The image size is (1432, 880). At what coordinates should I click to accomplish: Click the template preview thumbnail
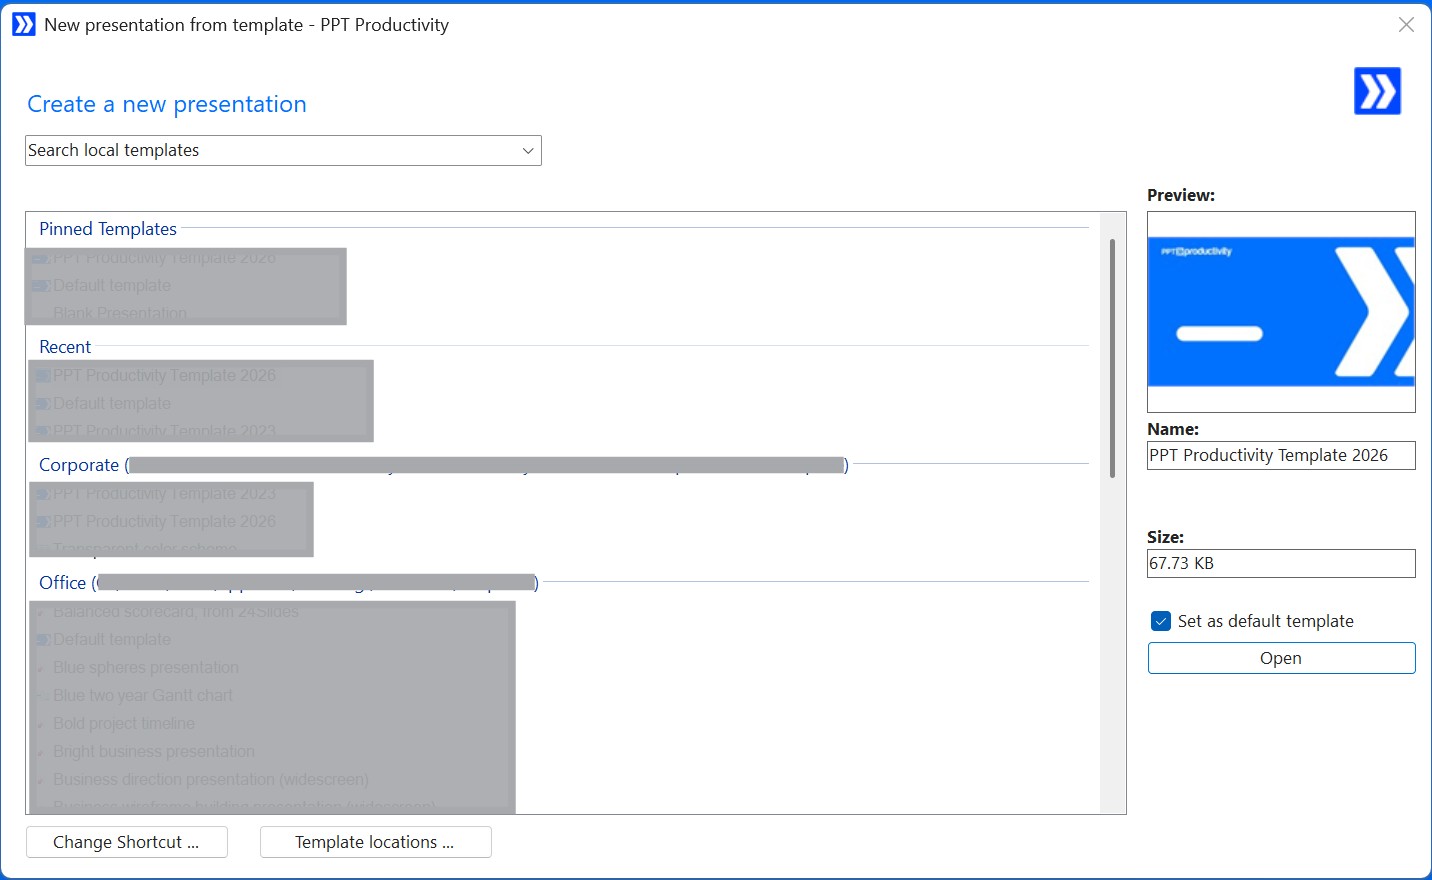pos(1281,312)
